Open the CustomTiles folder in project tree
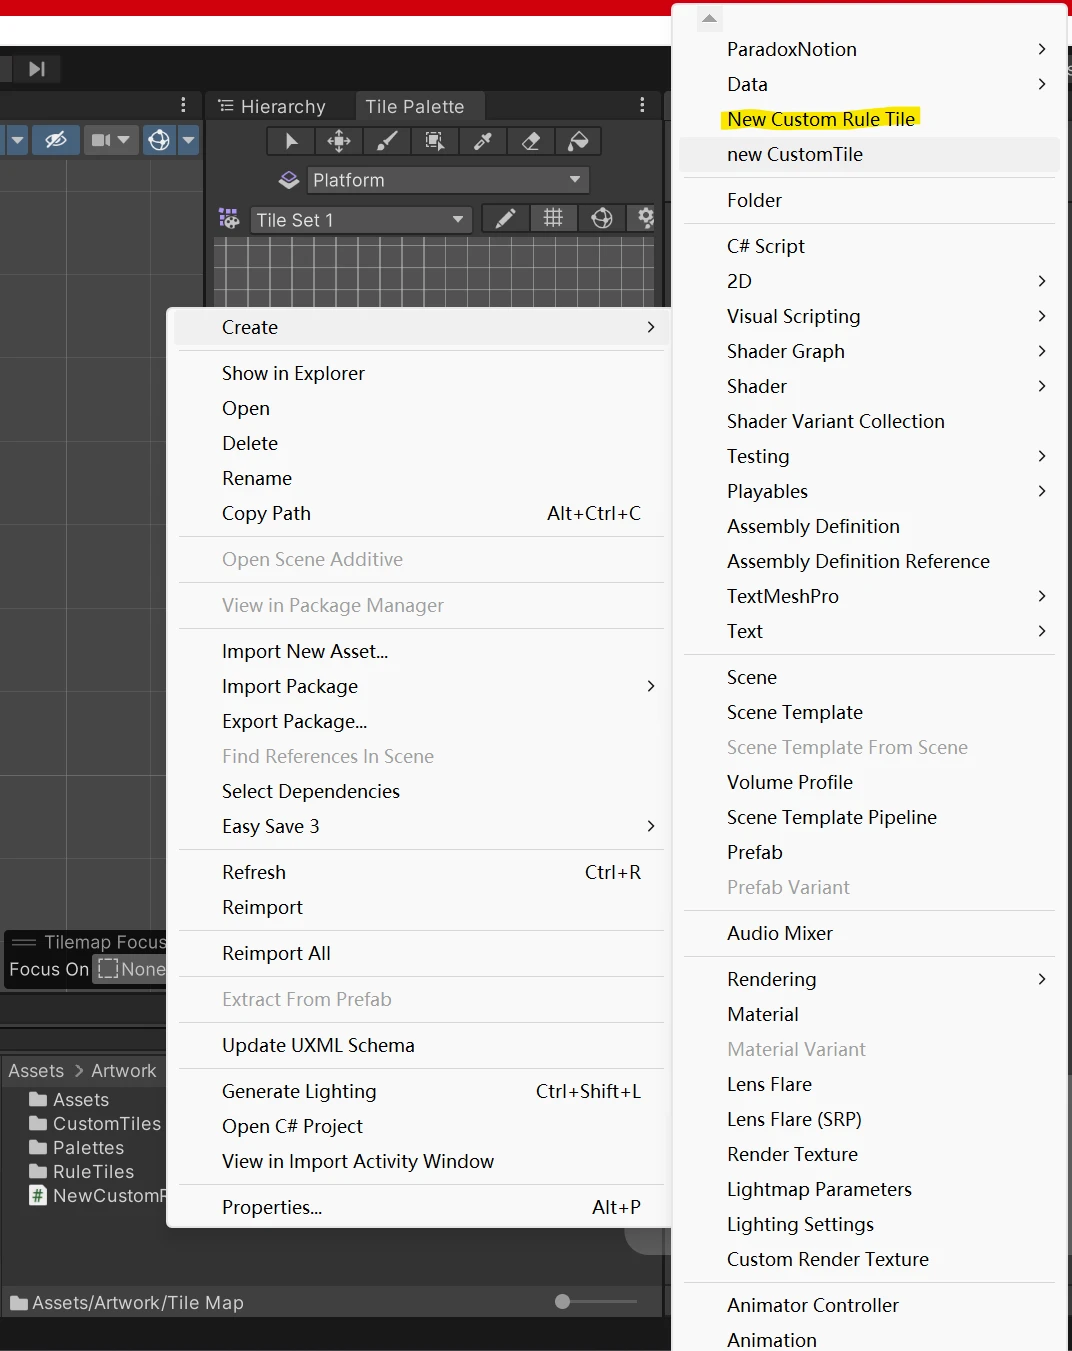This screenshot has height=1351, width=1072. pyautogui.click(x=106, y=1124)
